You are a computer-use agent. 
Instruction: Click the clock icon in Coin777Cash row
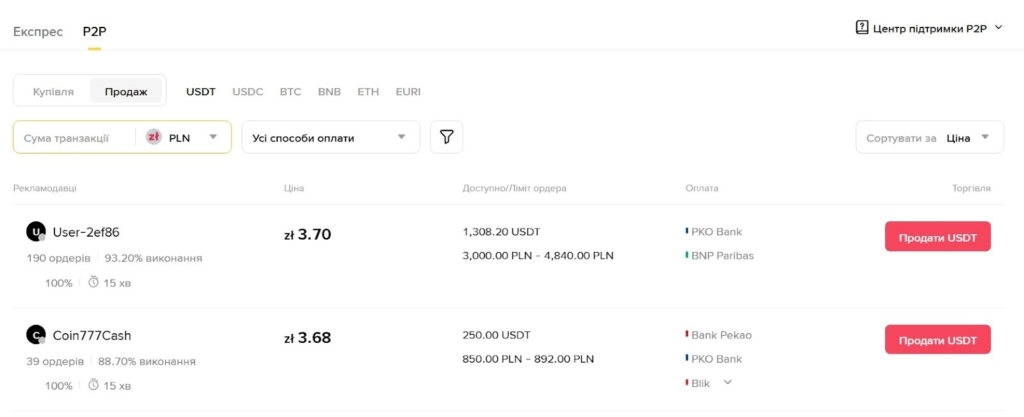(94, 385)
